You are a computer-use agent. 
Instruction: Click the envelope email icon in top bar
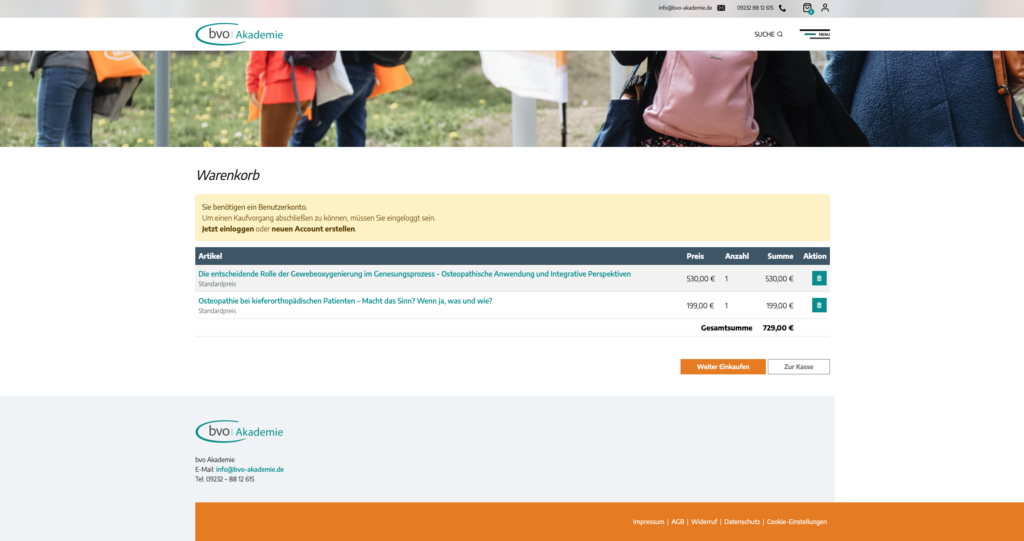point(721,8)
